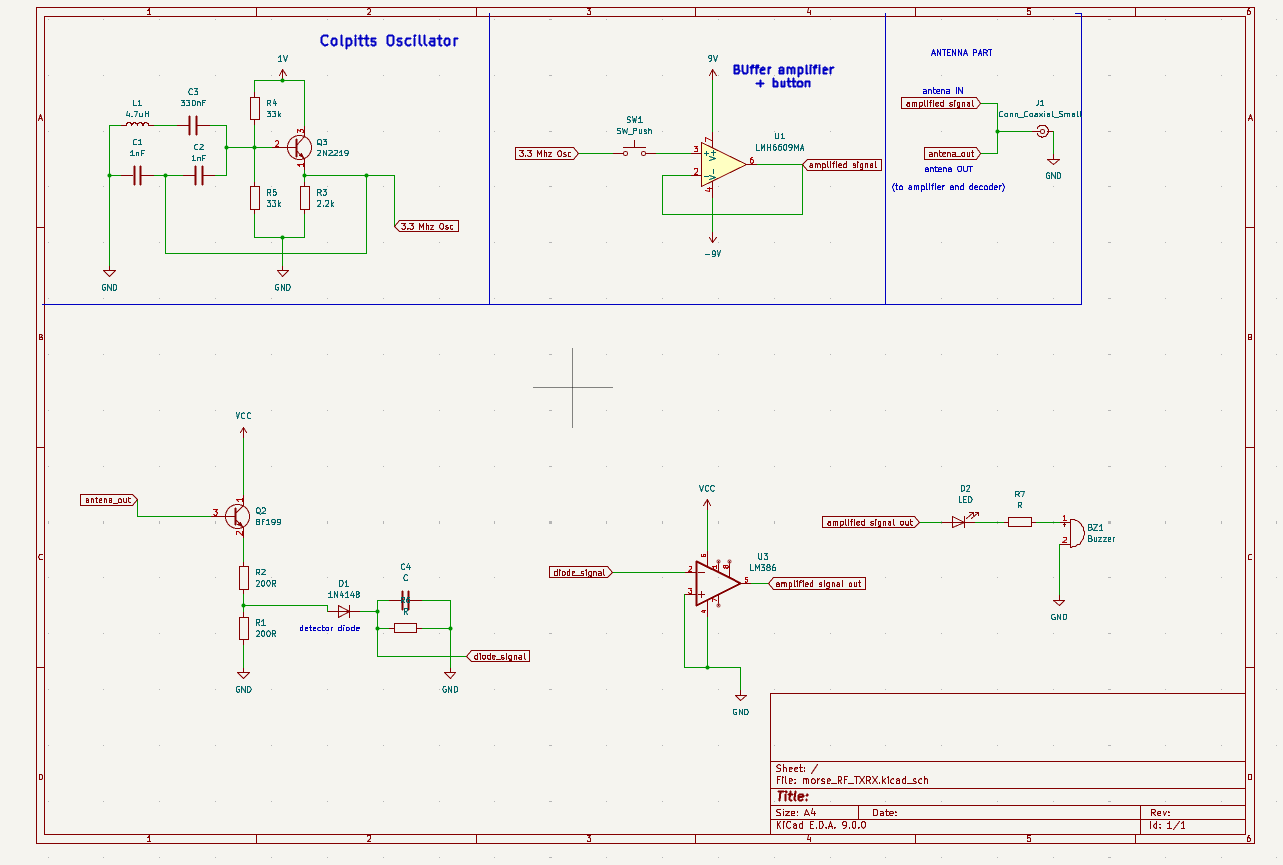The image size is (1283, 865).
Task: Select the diode_signal output label
Action: click(x=498, y=655)
